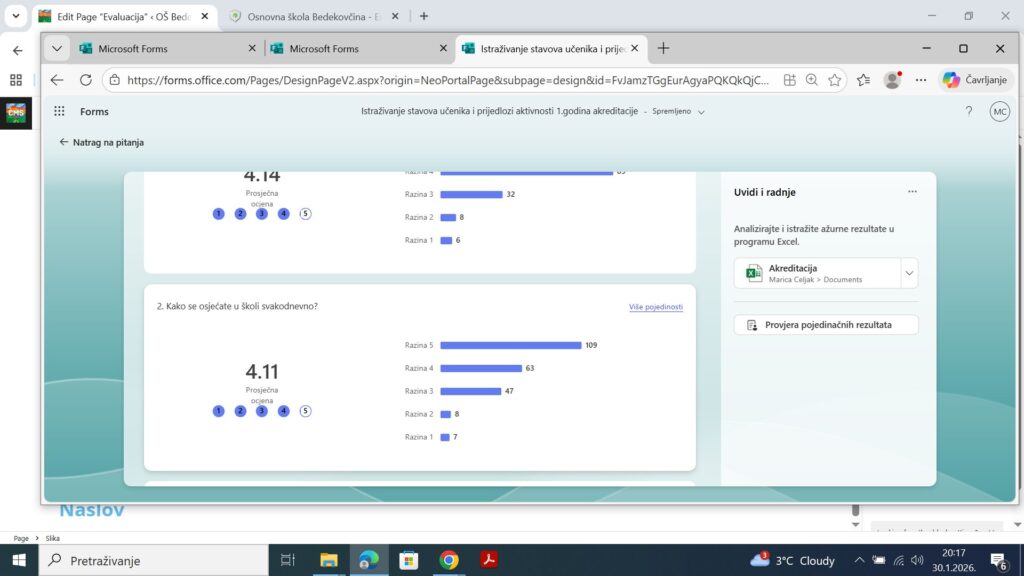The image size is (1024, 576).
Task: Open more options in Uvidi i radnje
Action: (912, 192)
